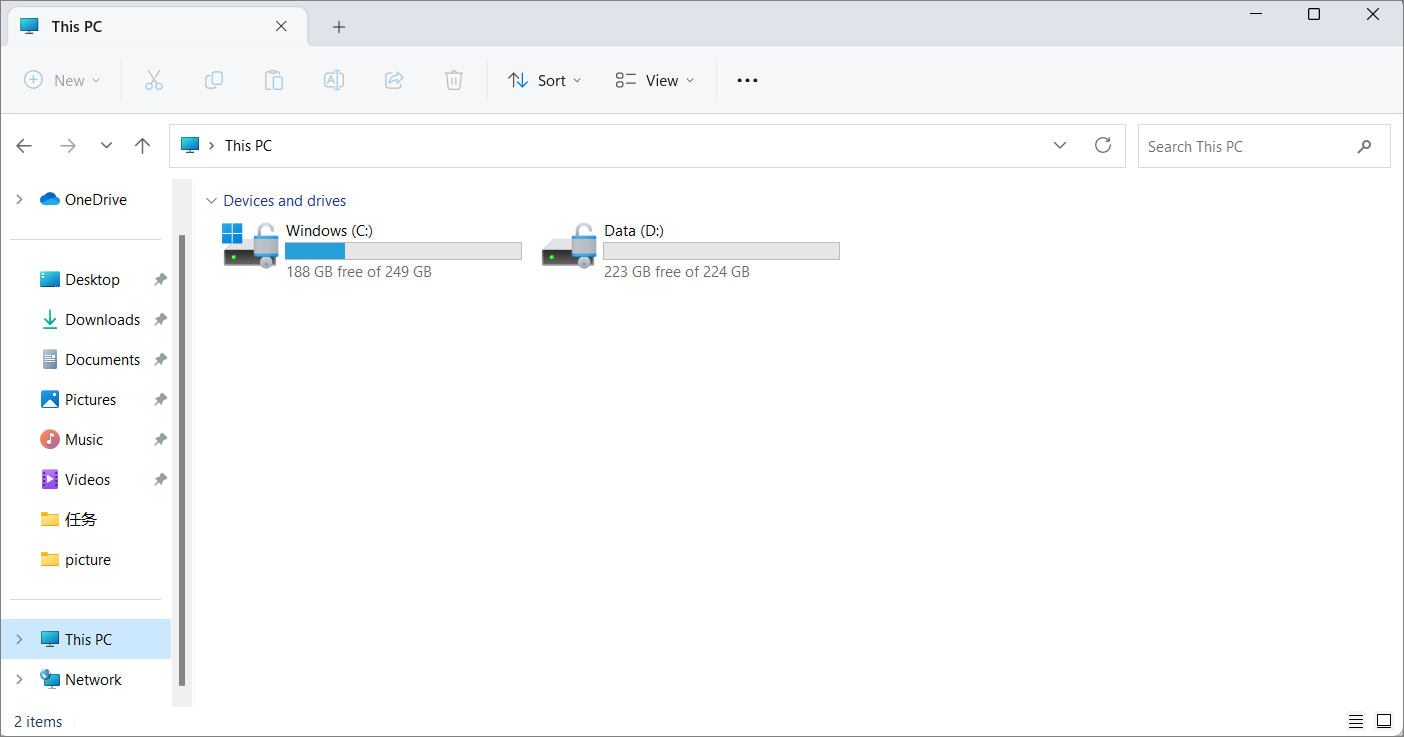Viewport: 1404px width, 737px height.
Task: Click the Data (D:) storage usage bar
Action: tap(721, 251)
